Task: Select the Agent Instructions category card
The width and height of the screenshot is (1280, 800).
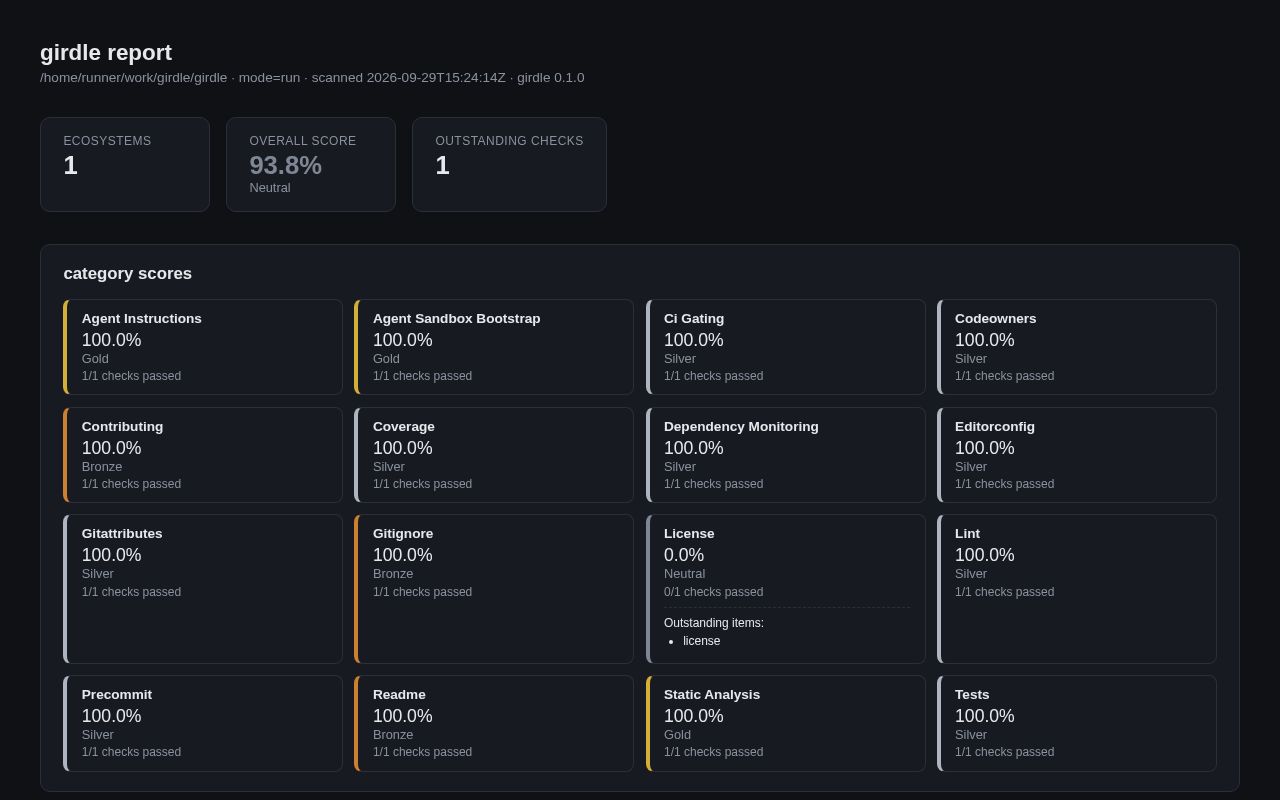Action: point(203,347)
